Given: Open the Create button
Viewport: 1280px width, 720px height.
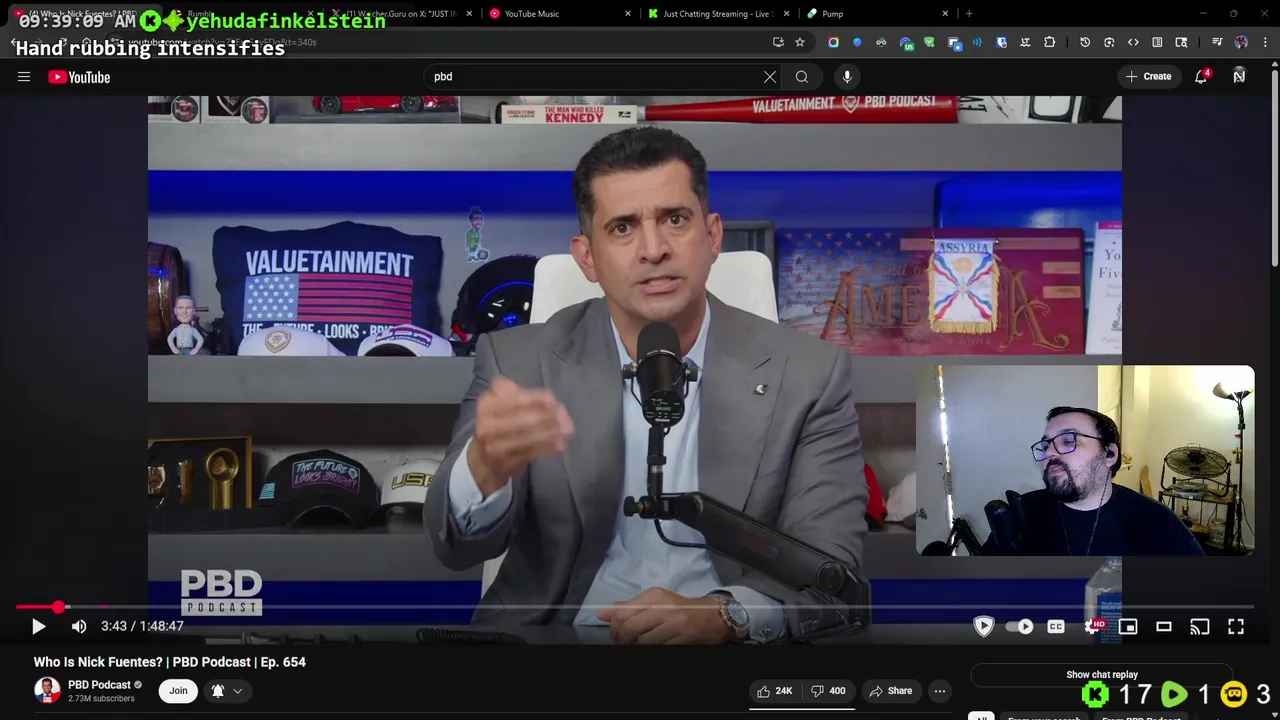Looking at the screenshot, I should click(x=1148, y=76).
